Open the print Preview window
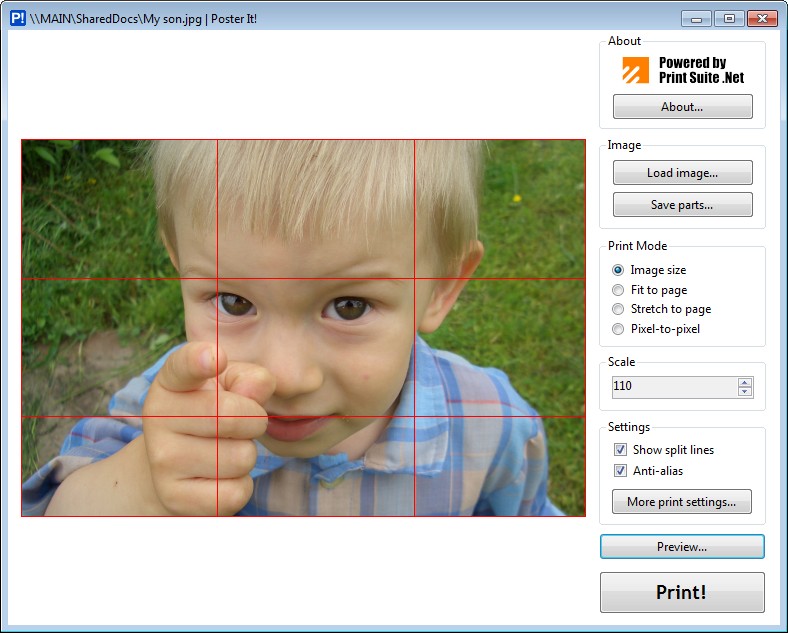The image size is (788, 633). 682,547
